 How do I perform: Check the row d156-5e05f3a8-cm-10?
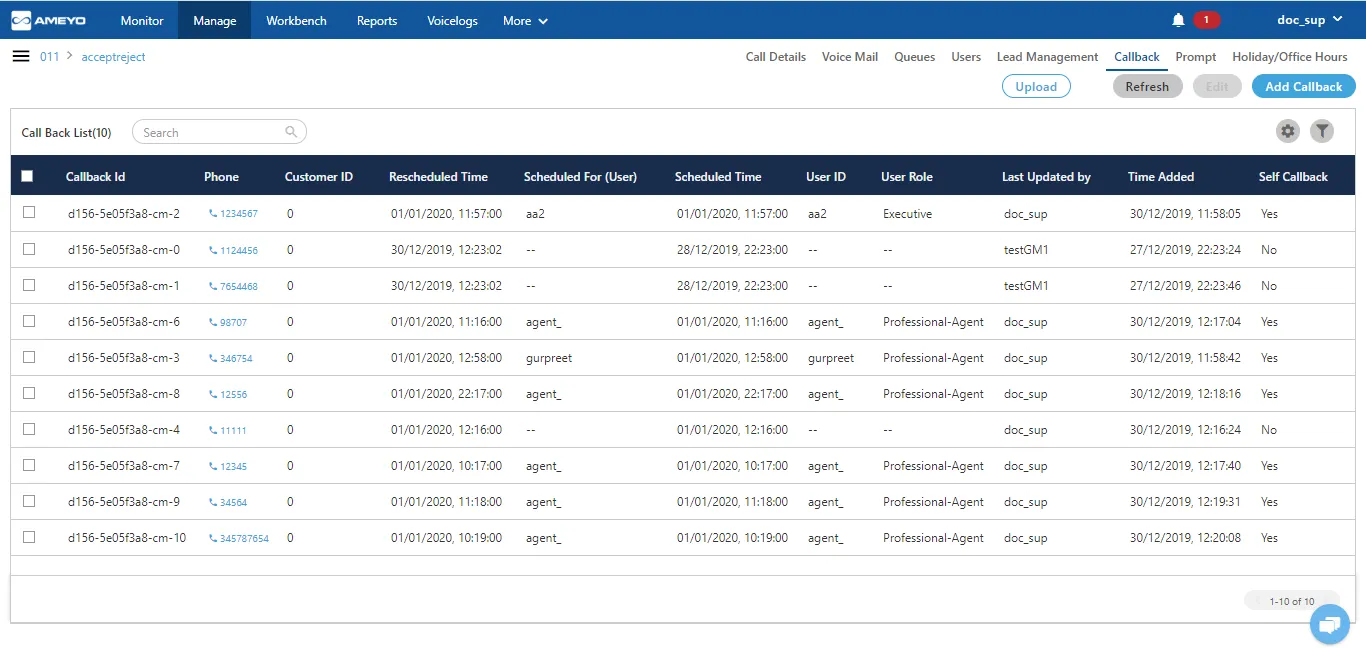[29, 536]
